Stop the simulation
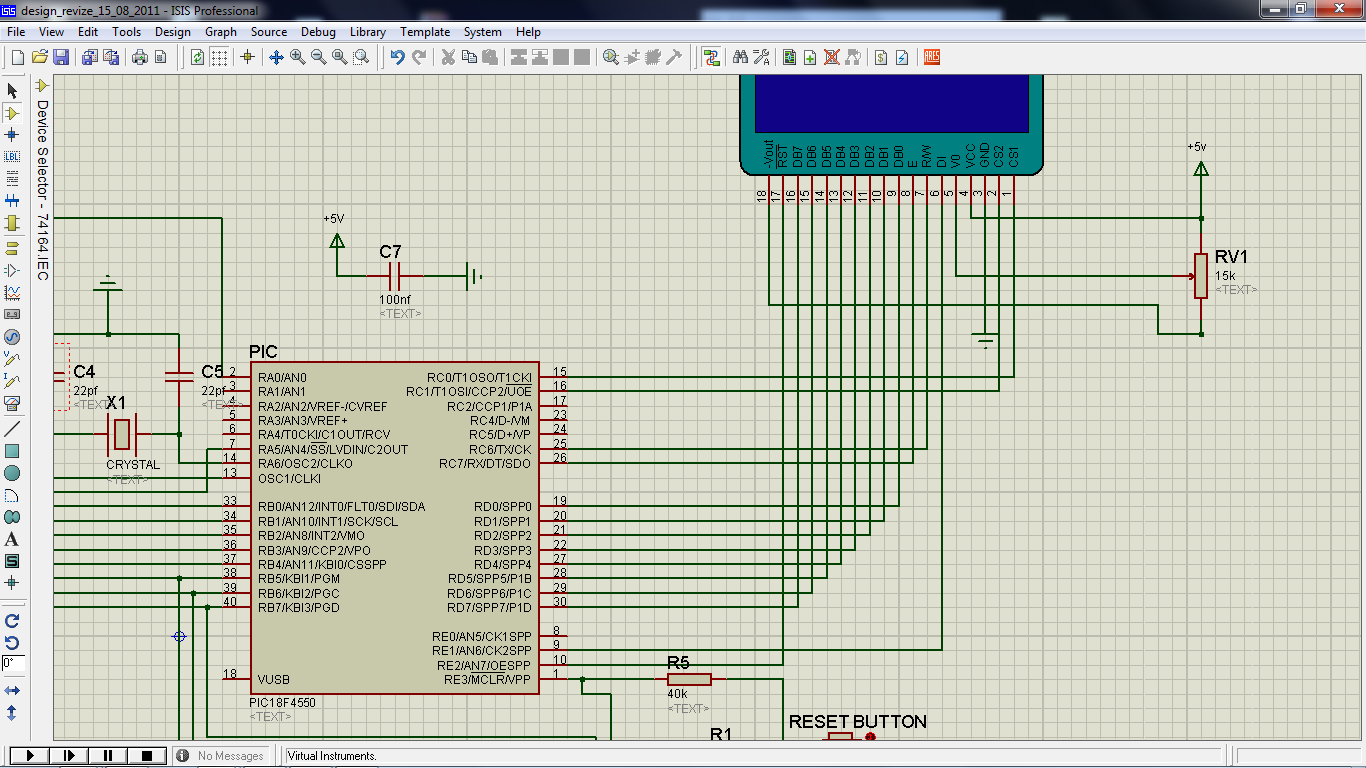This screenshot has width=1366, height=768. 147,756
